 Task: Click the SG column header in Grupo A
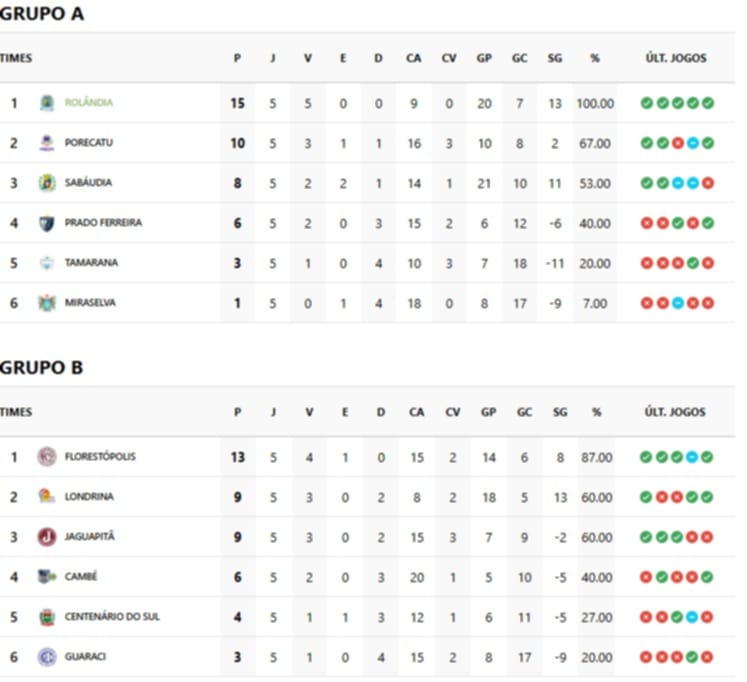[x=555, y=58]
